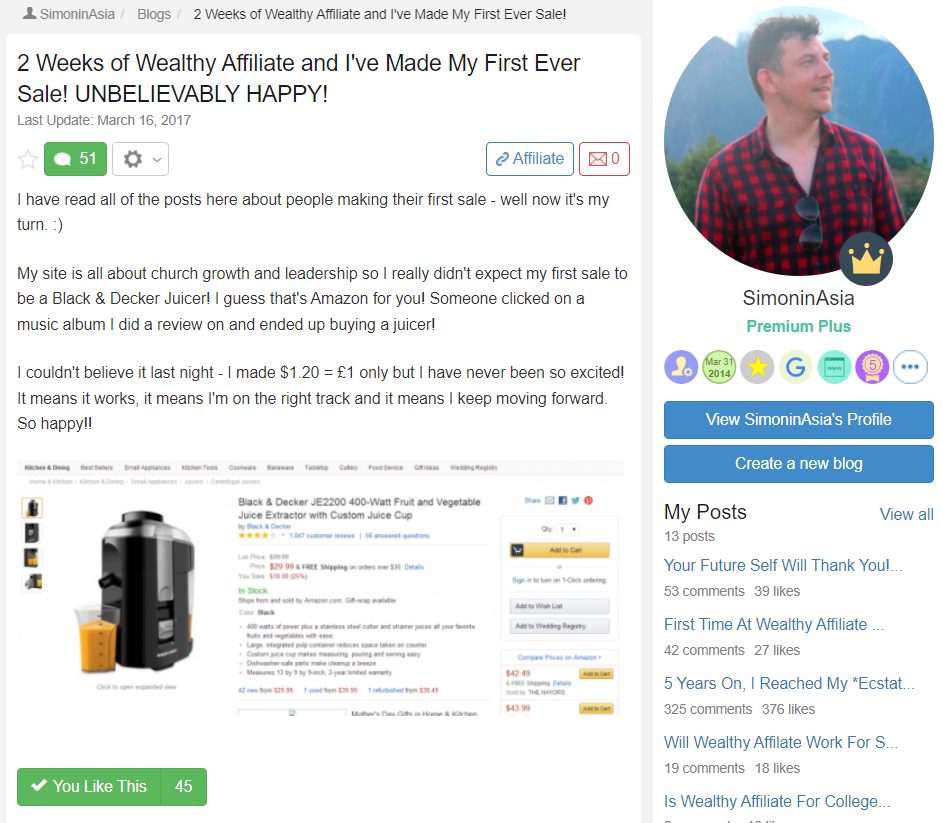Viewport: 943px width, 823px height.
Task: Open the Black & Decker juicer screenshot image
Action: (x=320, y=588)
